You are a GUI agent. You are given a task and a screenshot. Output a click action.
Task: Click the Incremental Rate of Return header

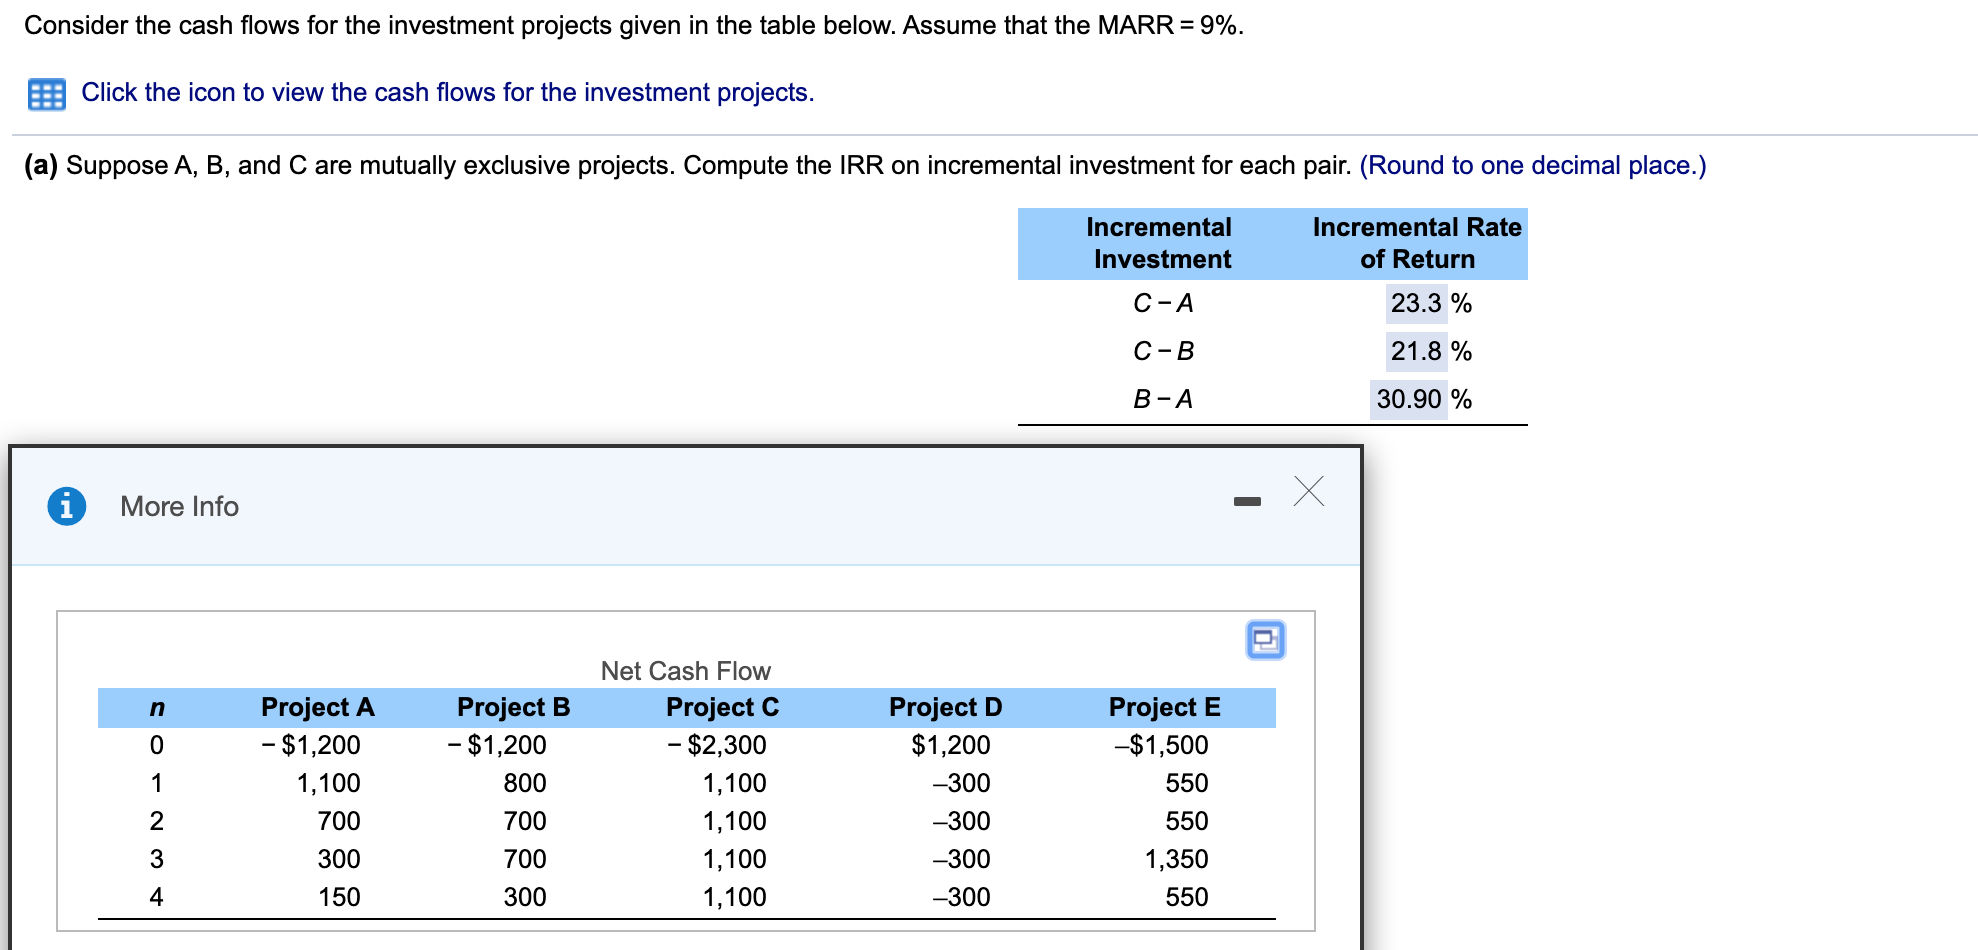[x=1417, y=243]
